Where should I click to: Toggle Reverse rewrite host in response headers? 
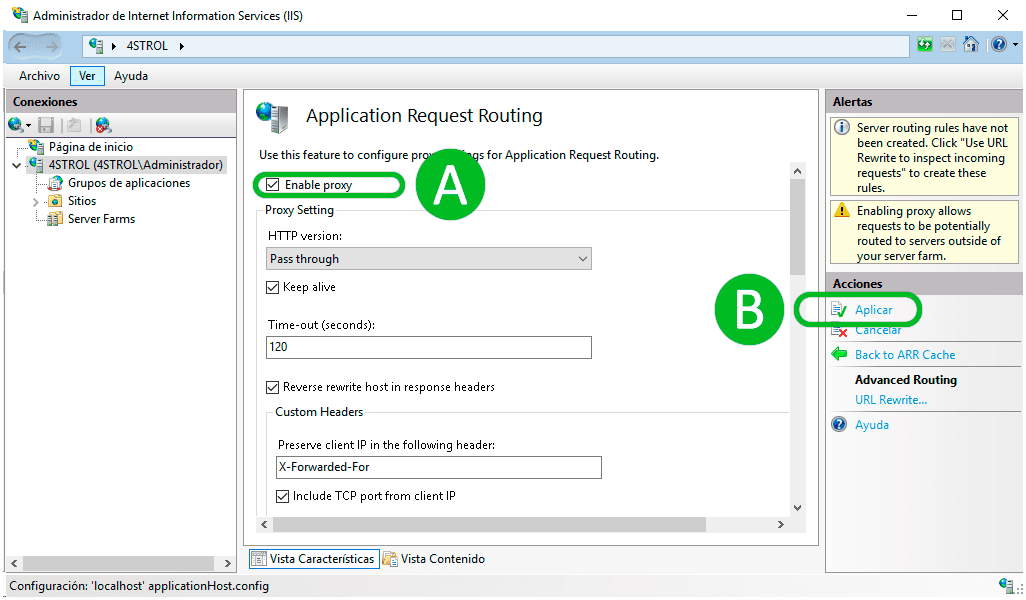click(273, 387)
